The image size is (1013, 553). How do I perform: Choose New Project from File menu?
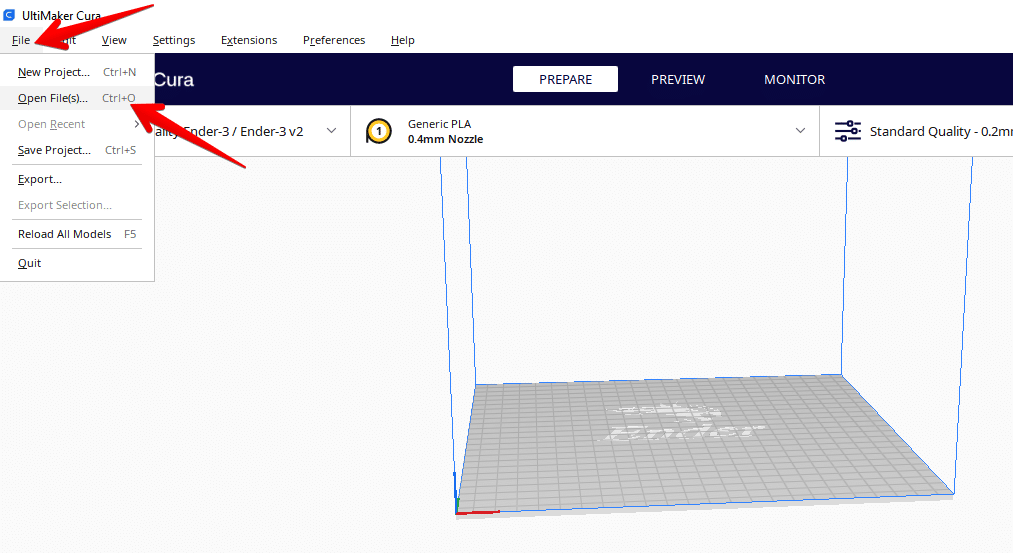tap(77, 72)
